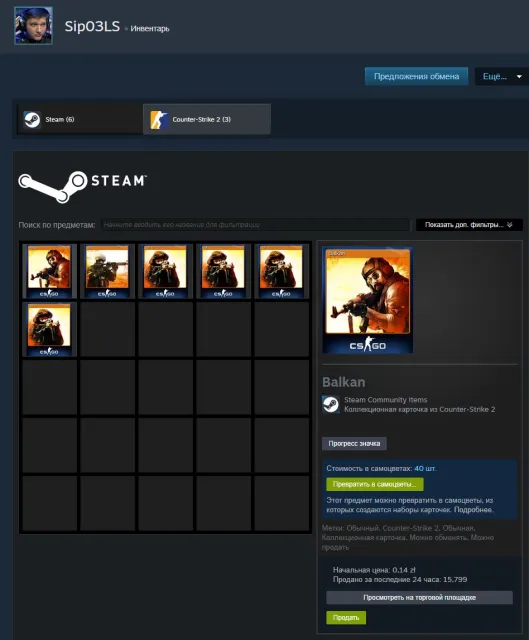Viewport: 529px width, 640px height.
Task: Click the Прогресс значка button
Action: [354, 444]
